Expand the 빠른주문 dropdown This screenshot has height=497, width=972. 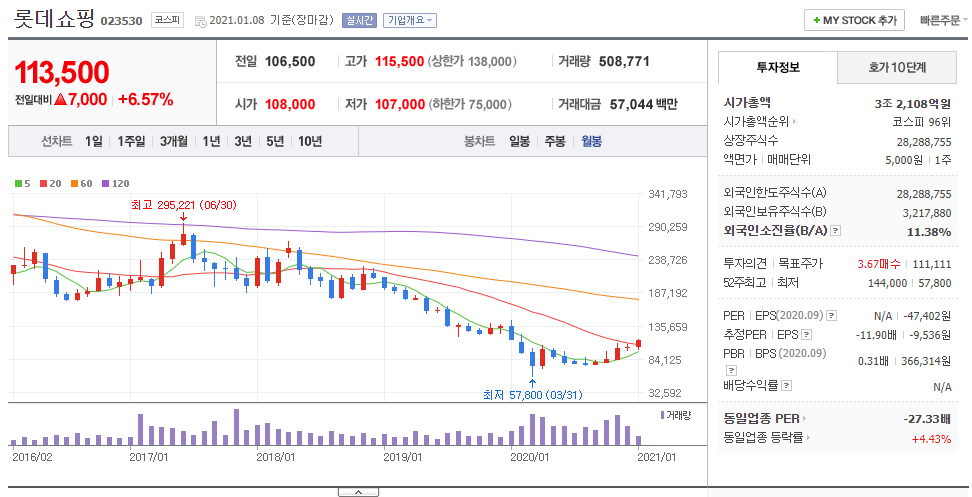pyautogui.click(x=943, y=20)
